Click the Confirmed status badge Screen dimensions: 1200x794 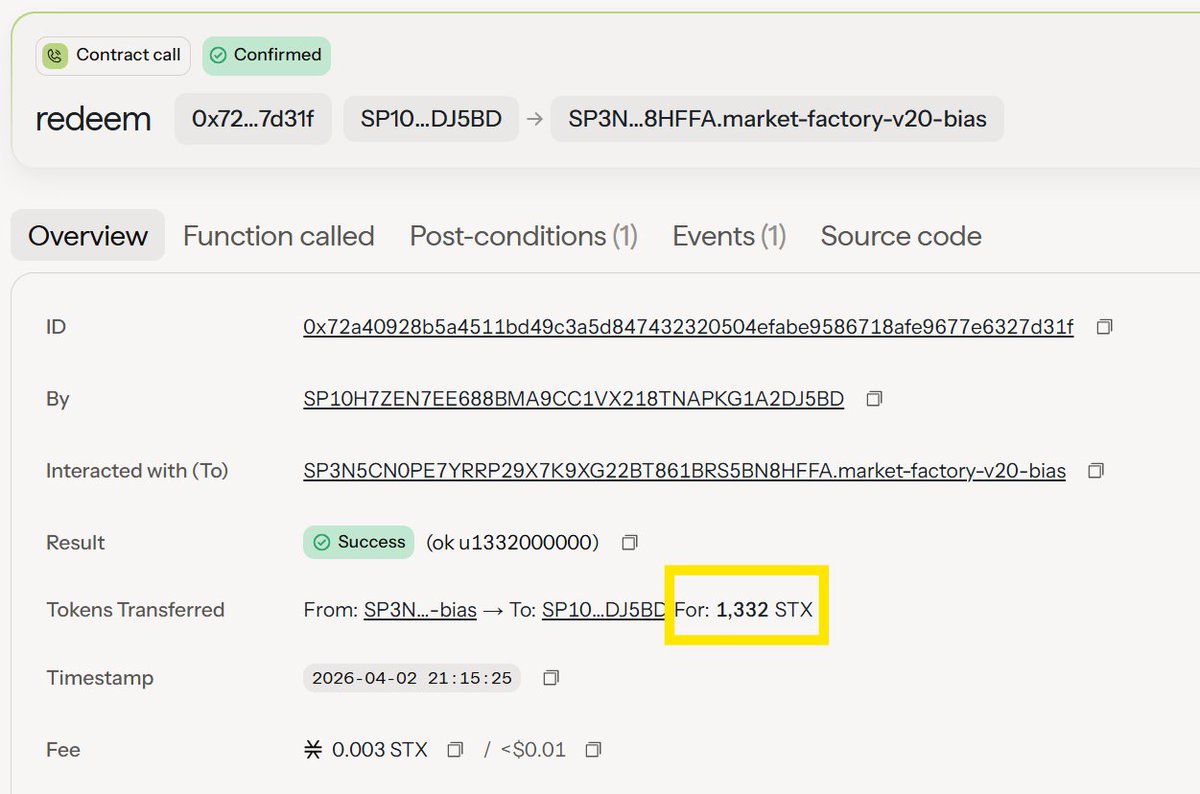coord(266,55)
